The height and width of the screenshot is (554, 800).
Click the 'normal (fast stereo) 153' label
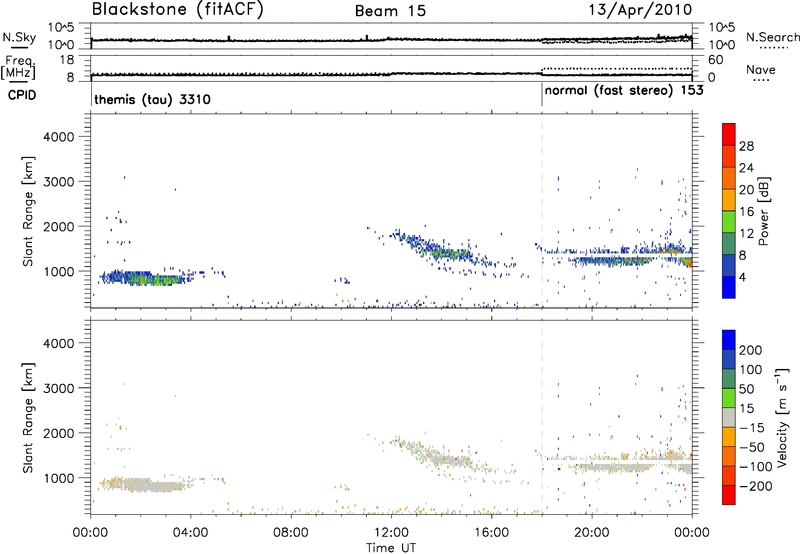(x=624, y=91)
